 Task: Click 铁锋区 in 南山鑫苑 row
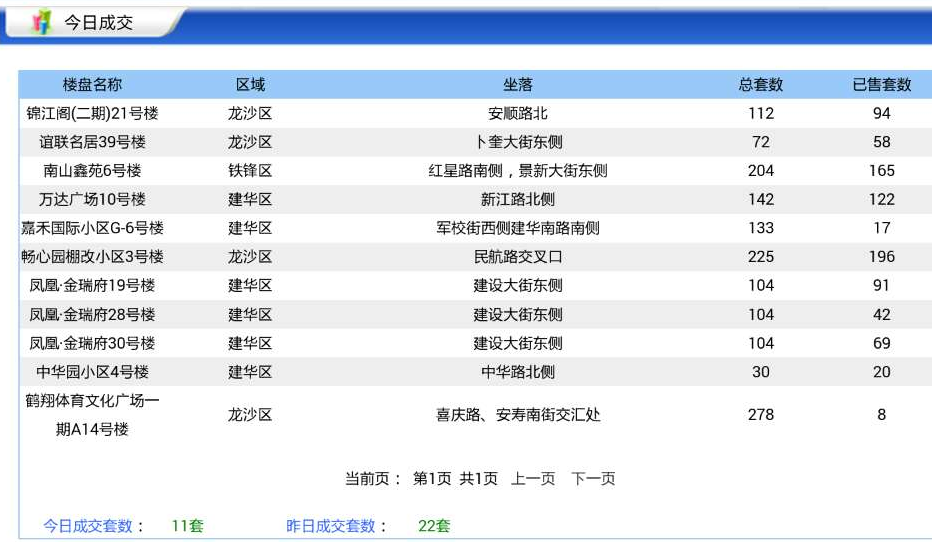click(x=250, y=171)
